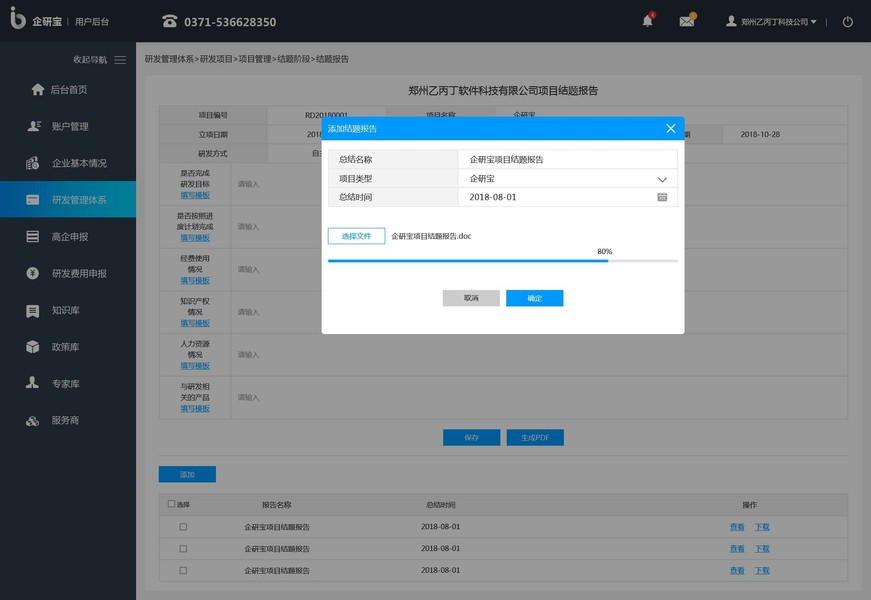Open 研发费用申报 menu item
Screen dimensions: 871x600
[68, 273]
